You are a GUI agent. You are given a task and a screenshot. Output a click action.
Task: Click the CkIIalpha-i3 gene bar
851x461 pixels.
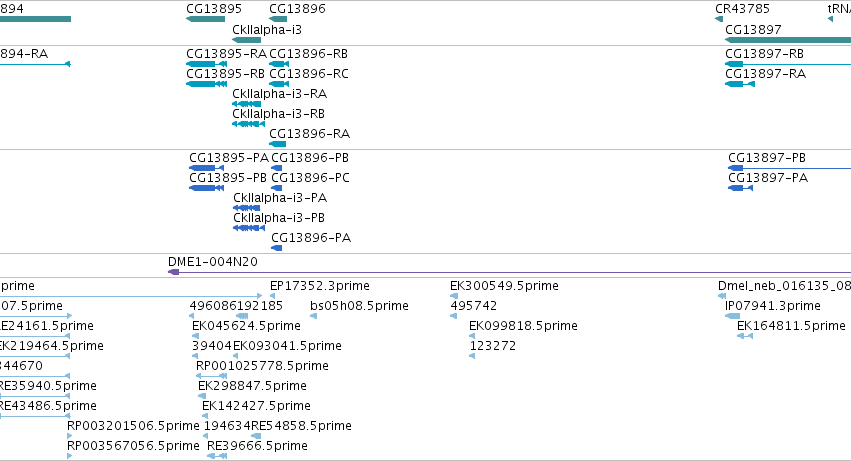pos(246,40)
